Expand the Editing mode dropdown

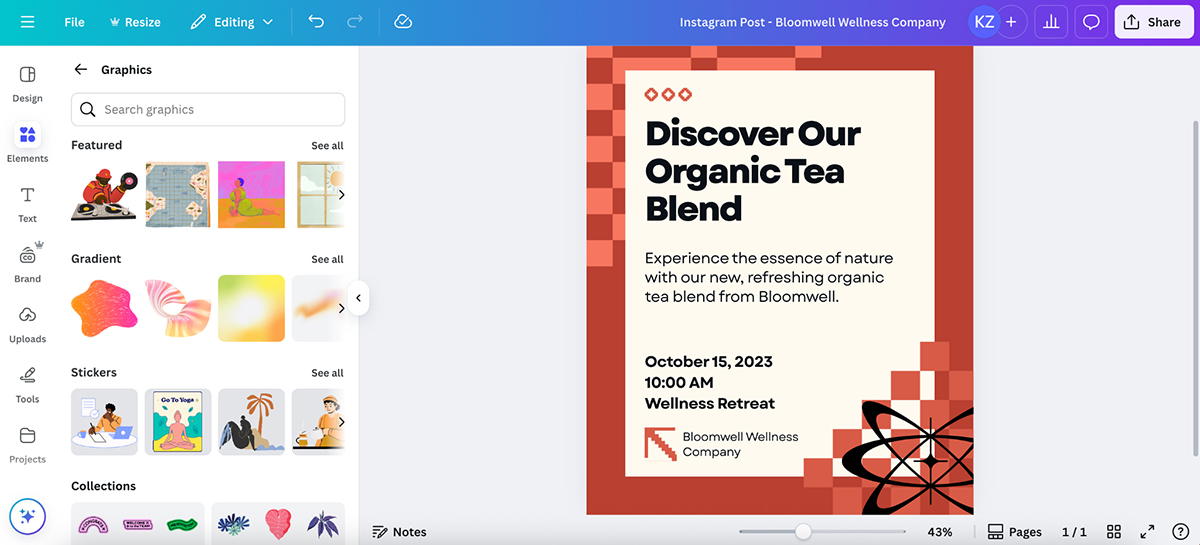point(231,22)
